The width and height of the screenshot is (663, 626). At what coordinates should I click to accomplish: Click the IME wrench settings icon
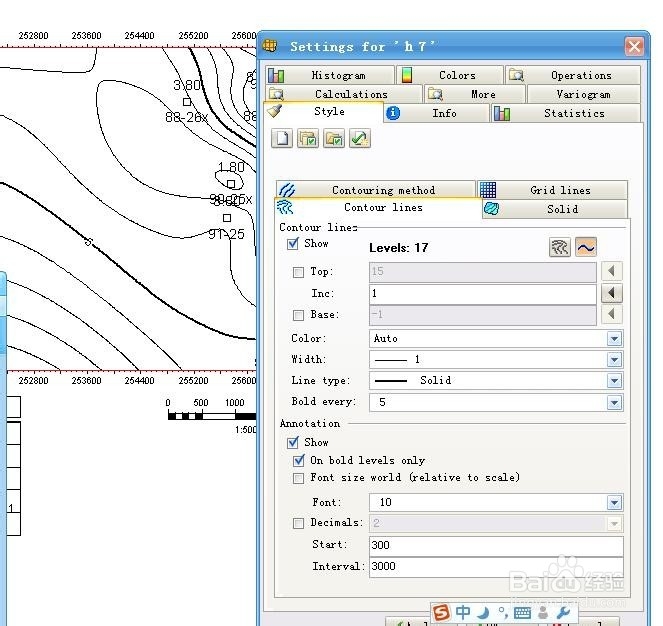(x=563, y=612)
